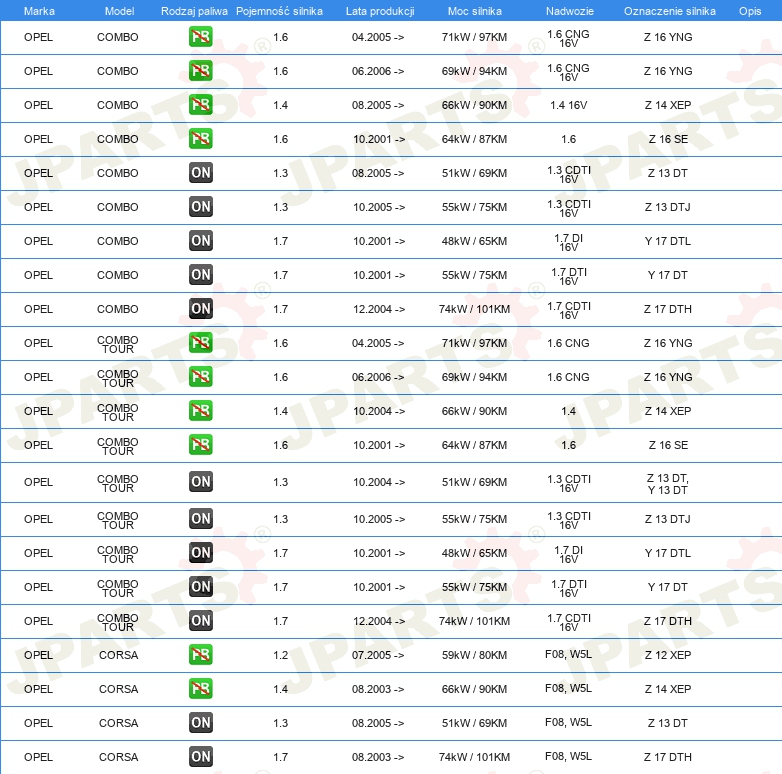The width and height of the screenshot is (782, 774).
Task: Click the Moc silnika column header
Action: coord(474,11)
